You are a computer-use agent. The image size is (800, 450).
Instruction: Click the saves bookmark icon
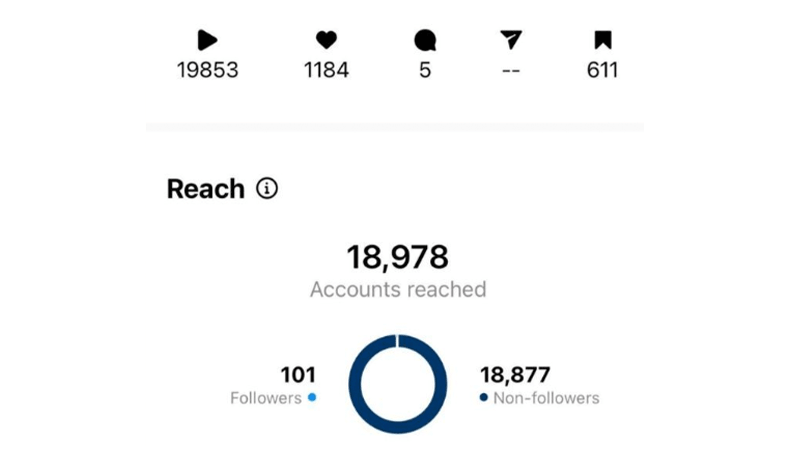click(602, 40)
